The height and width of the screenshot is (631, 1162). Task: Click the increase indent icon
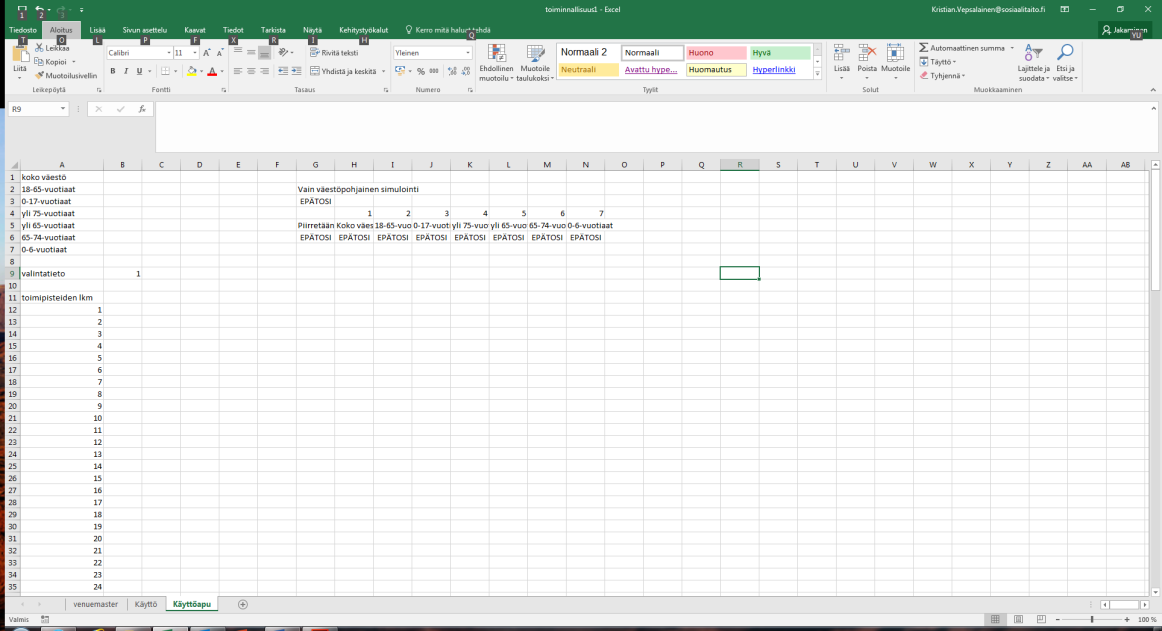(296, 71)
